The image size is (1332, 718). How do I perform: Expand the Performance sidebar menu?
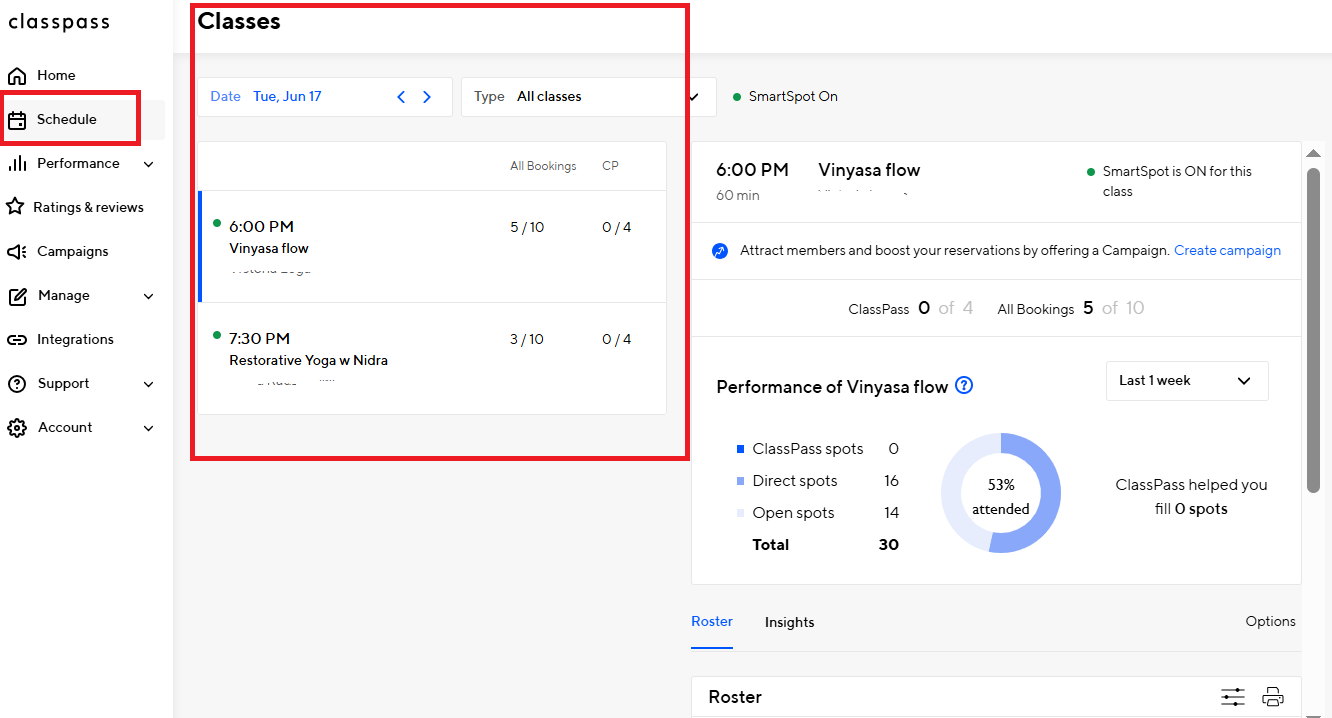point(148,164)
